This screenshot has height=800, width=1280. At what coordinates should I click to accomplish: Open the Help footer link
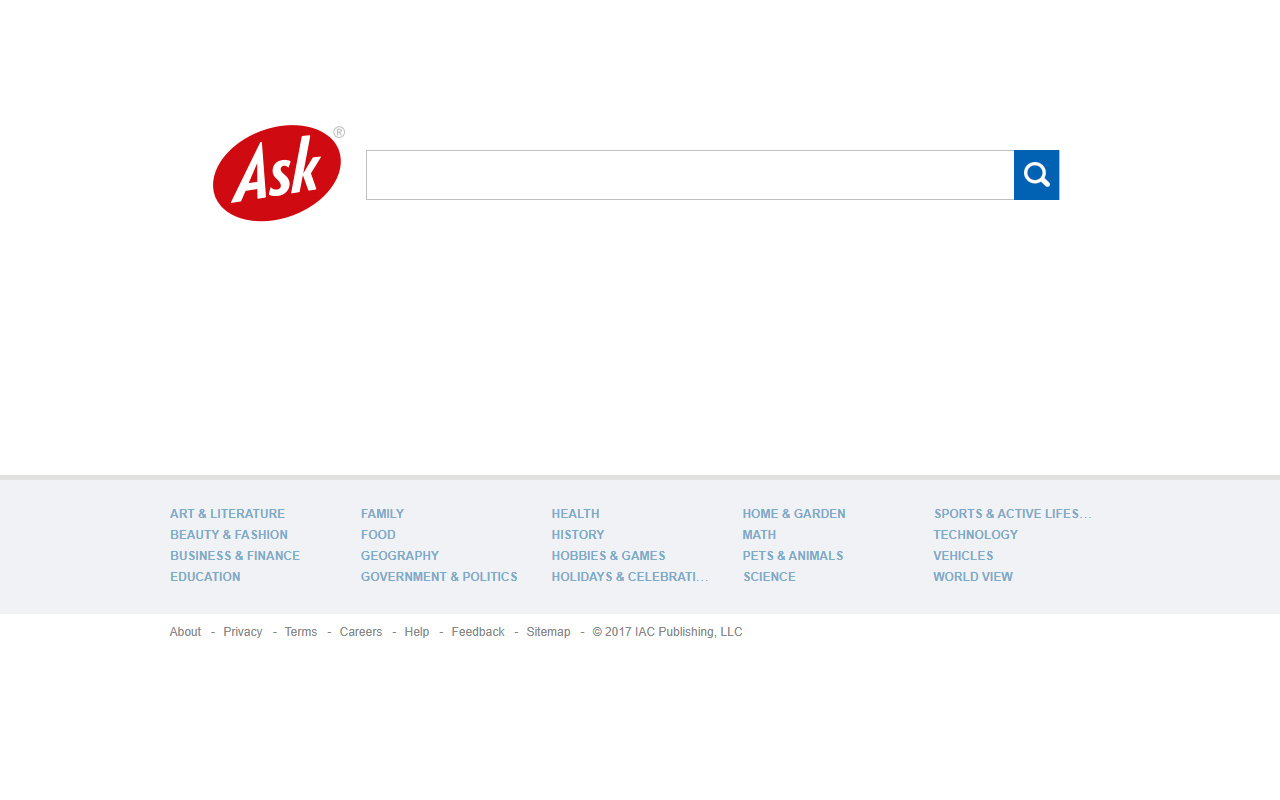417,632
